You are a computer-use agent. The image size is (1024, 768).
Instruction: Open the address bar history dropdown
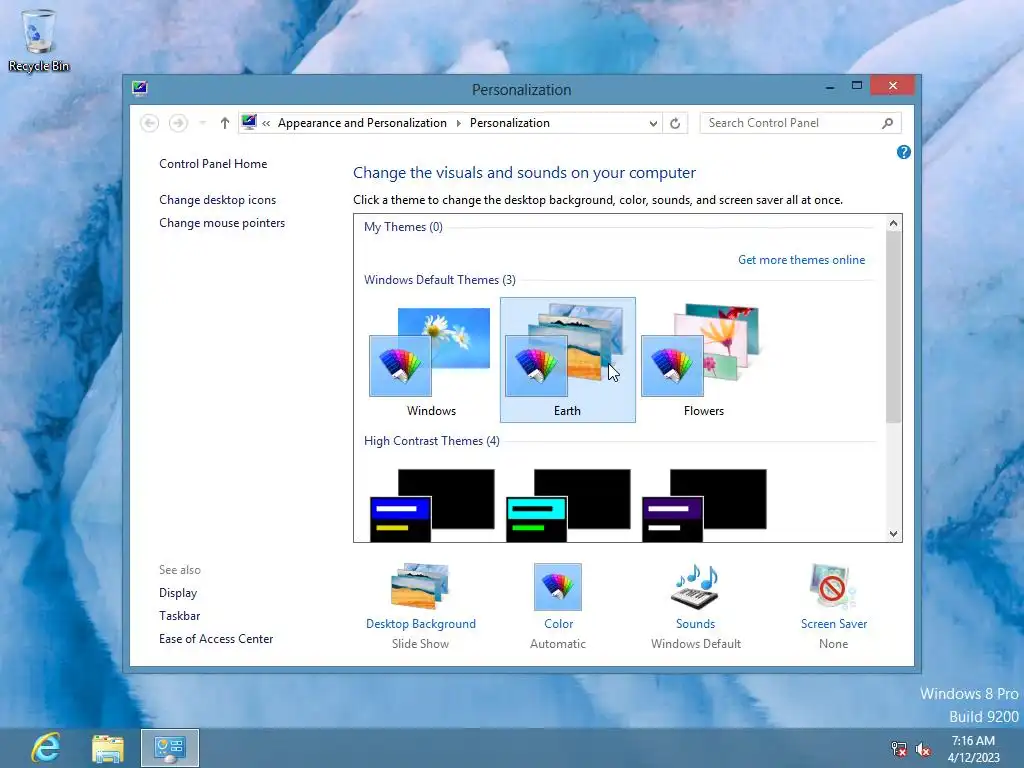(x=653, y=123)
